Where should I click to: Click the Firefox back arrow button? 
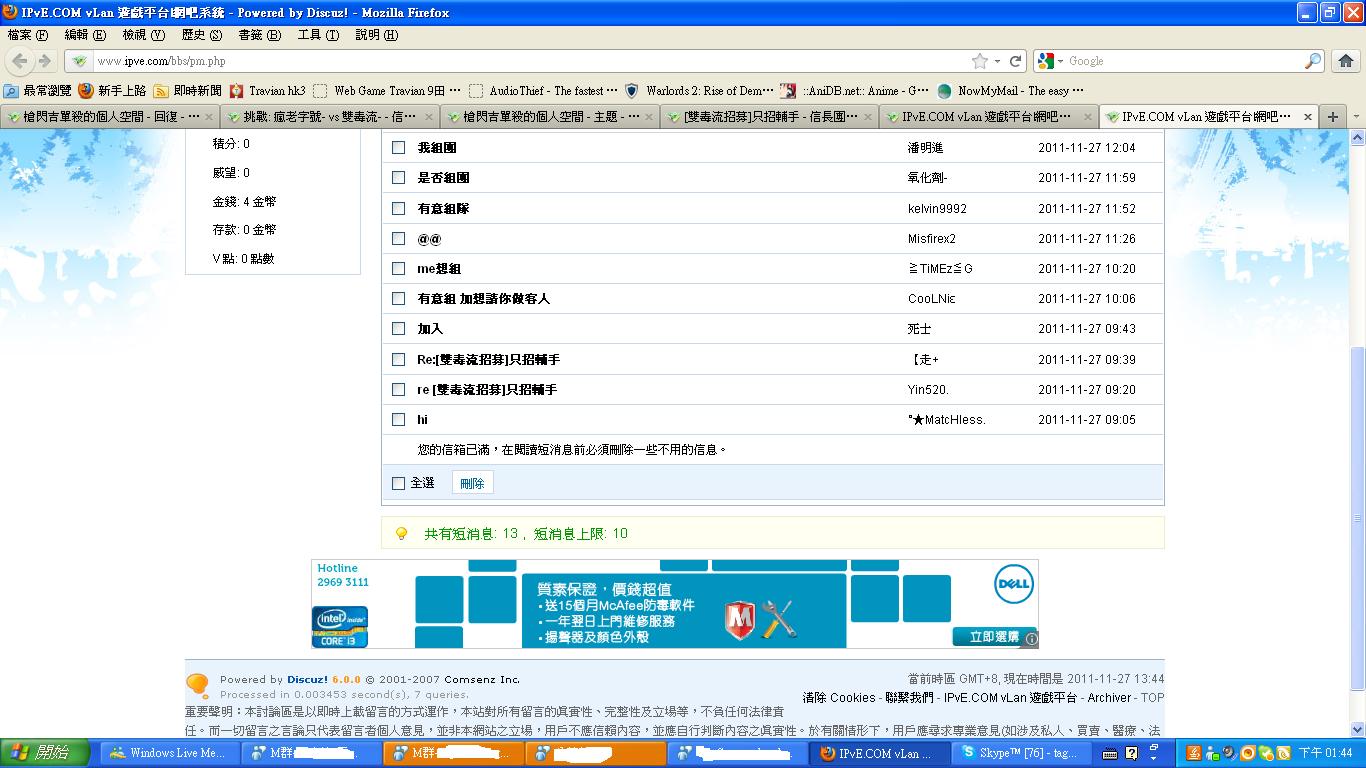(20, 61)
